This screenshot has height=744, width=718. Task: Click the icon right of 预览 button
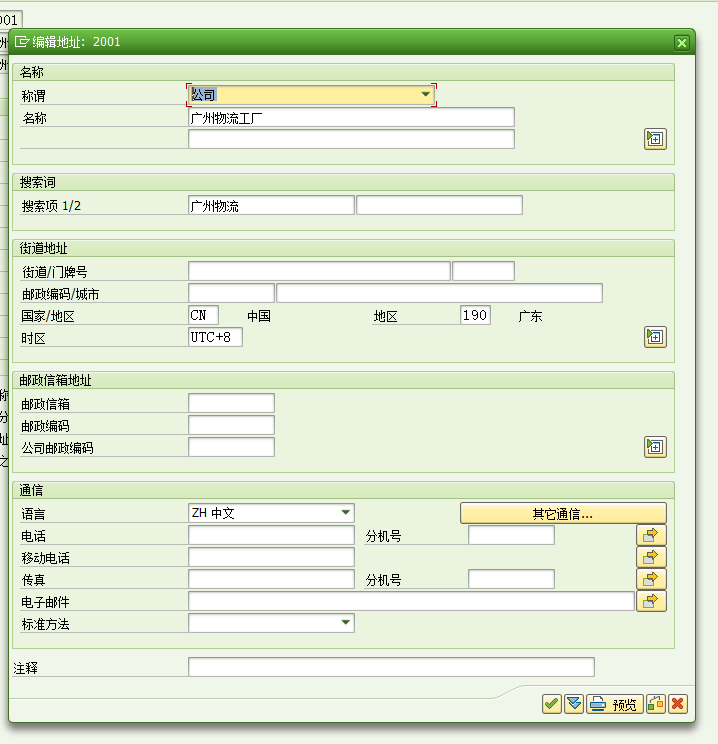coord(656,704)
